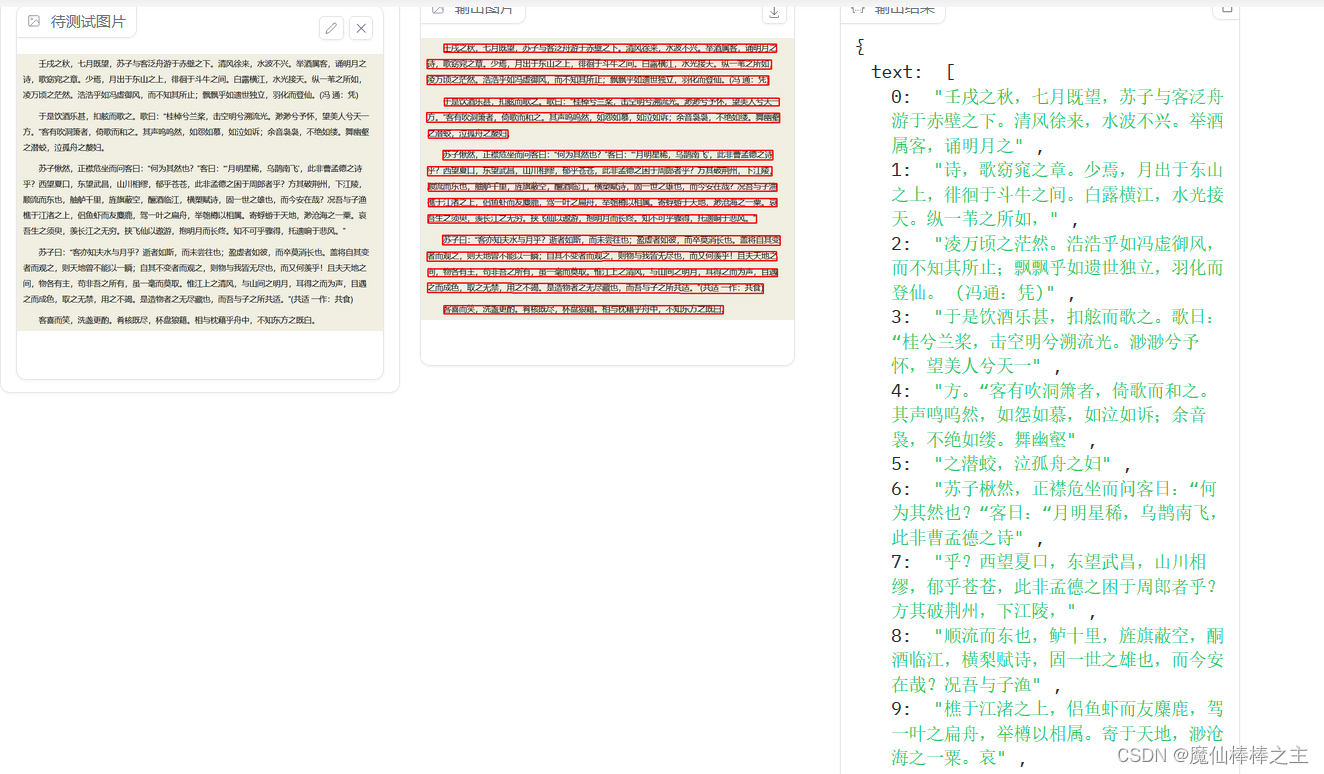This screenshot has width=1324, height=774.
Task: Remove the test image with the X button
Action: click(x=361, y=28)
